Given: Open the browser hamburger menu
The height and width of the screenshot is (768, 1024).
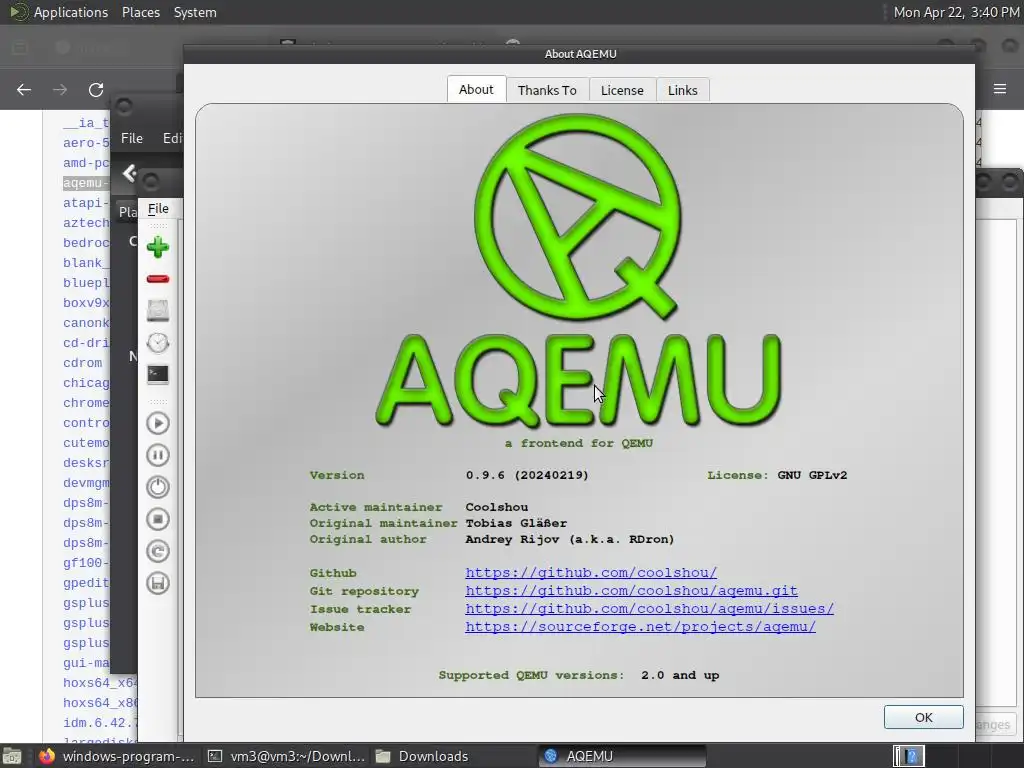Looking at the screenshot, I should point(1000,89).
